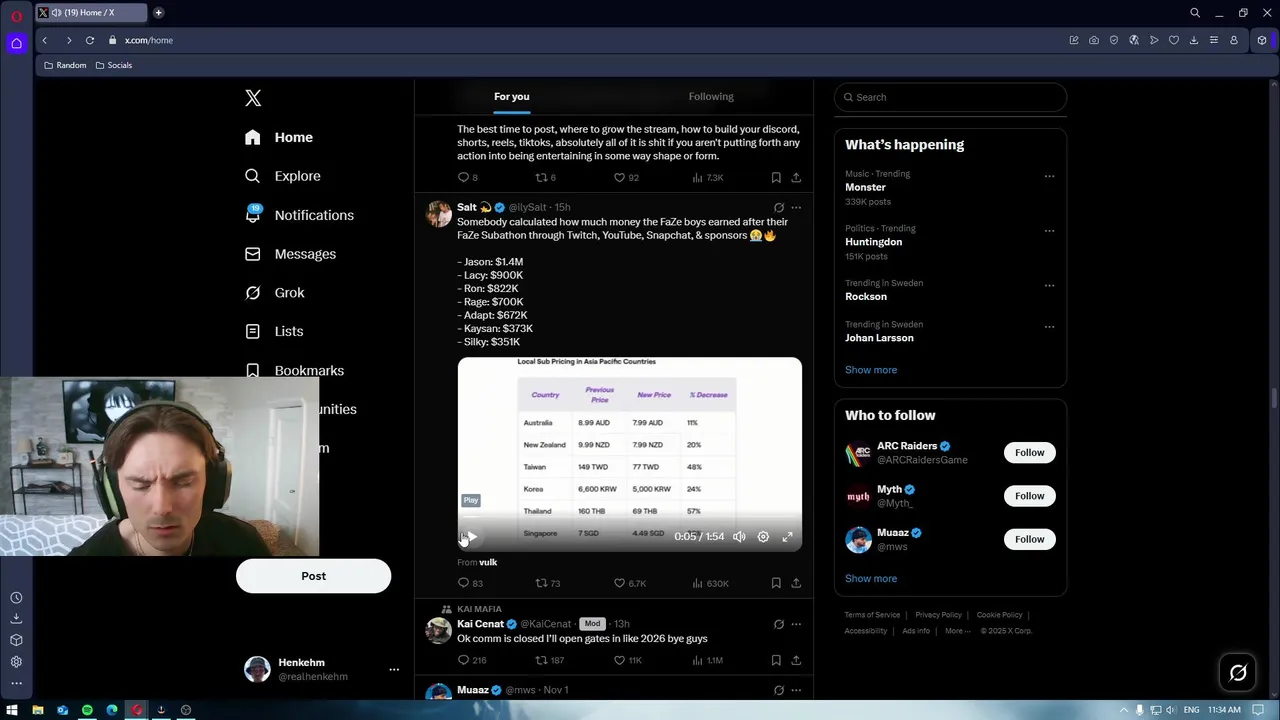
Task: Switch to the Following tab
Action: (711, 97)
